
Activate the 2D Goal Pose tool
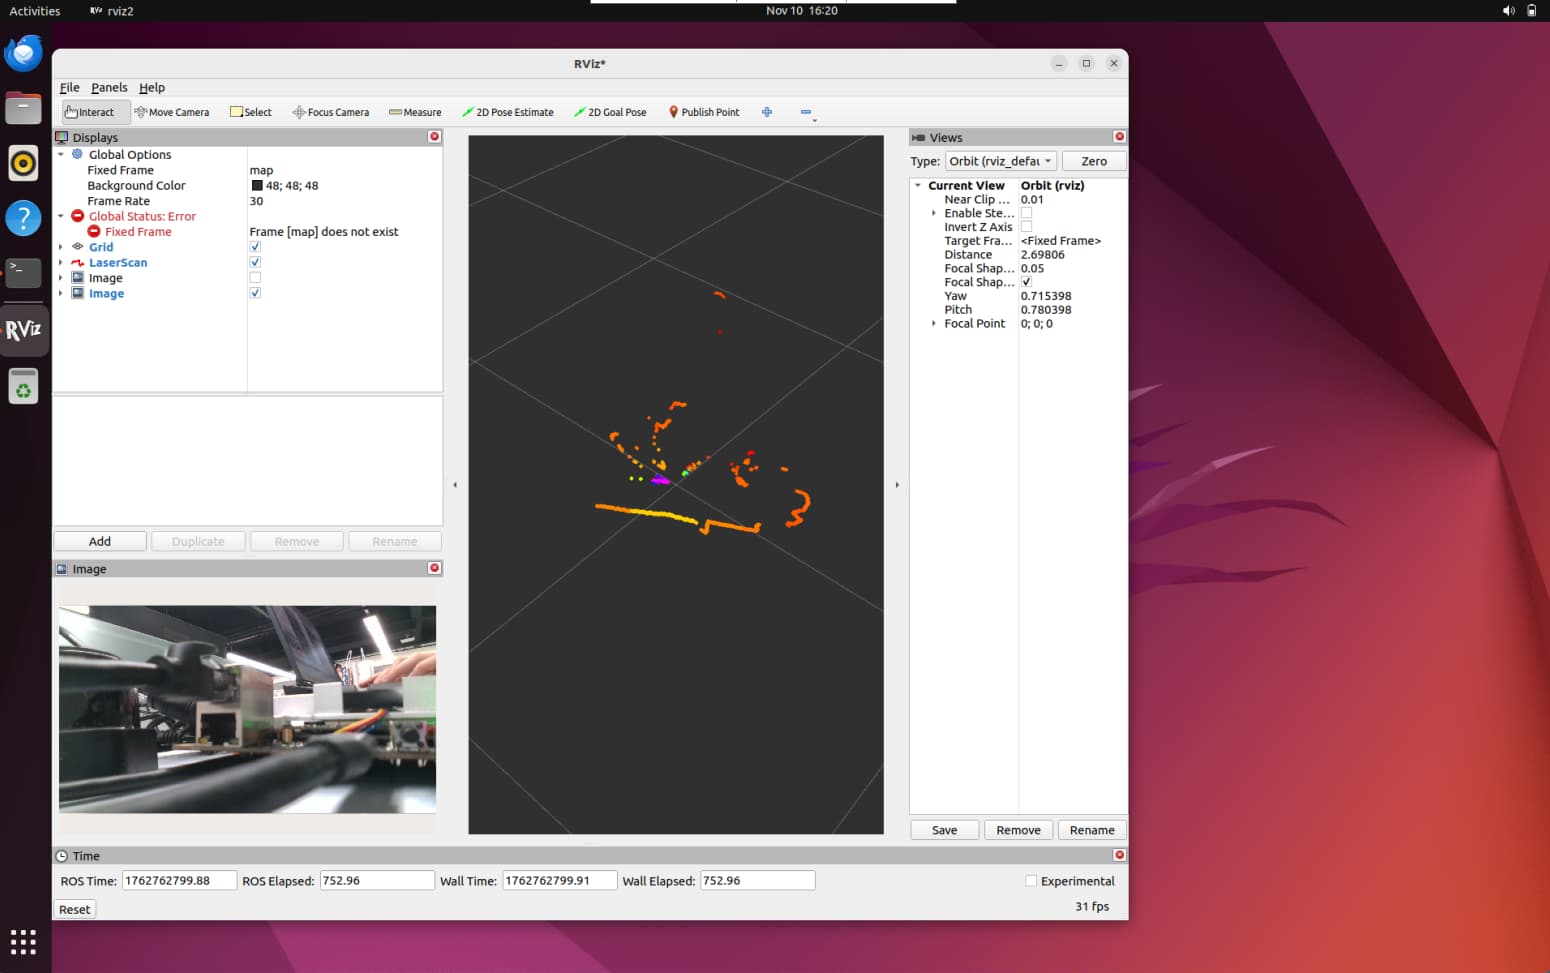(610, 112)
